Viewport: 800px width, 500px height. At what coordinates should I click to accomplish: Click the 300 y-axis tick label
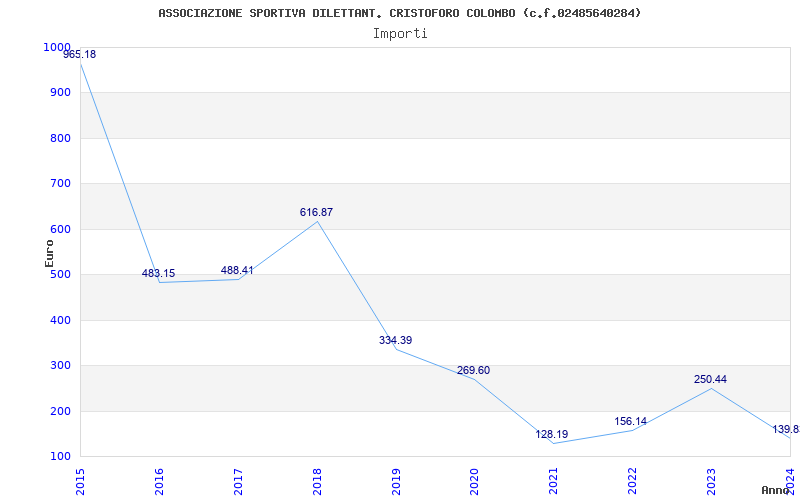61,366
